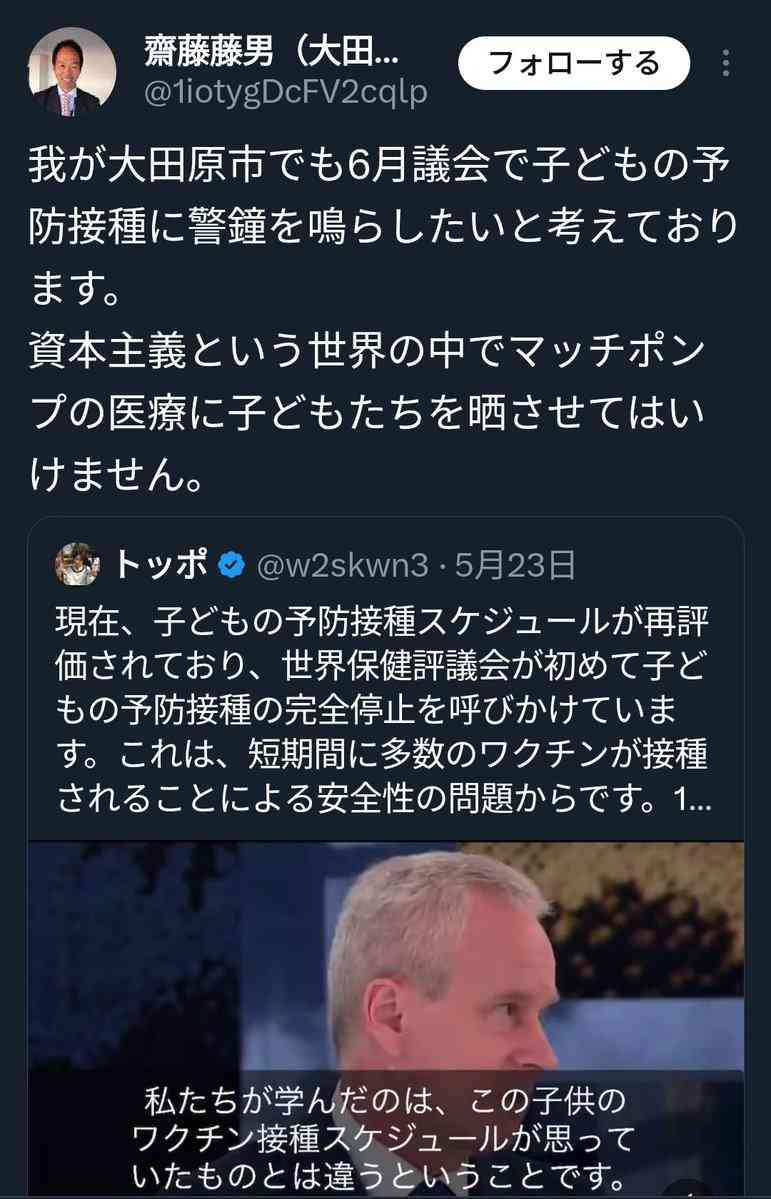Click the quoted author name トッポ
771x1199 pixels.
pyautogui.click(x=161, y=566)
